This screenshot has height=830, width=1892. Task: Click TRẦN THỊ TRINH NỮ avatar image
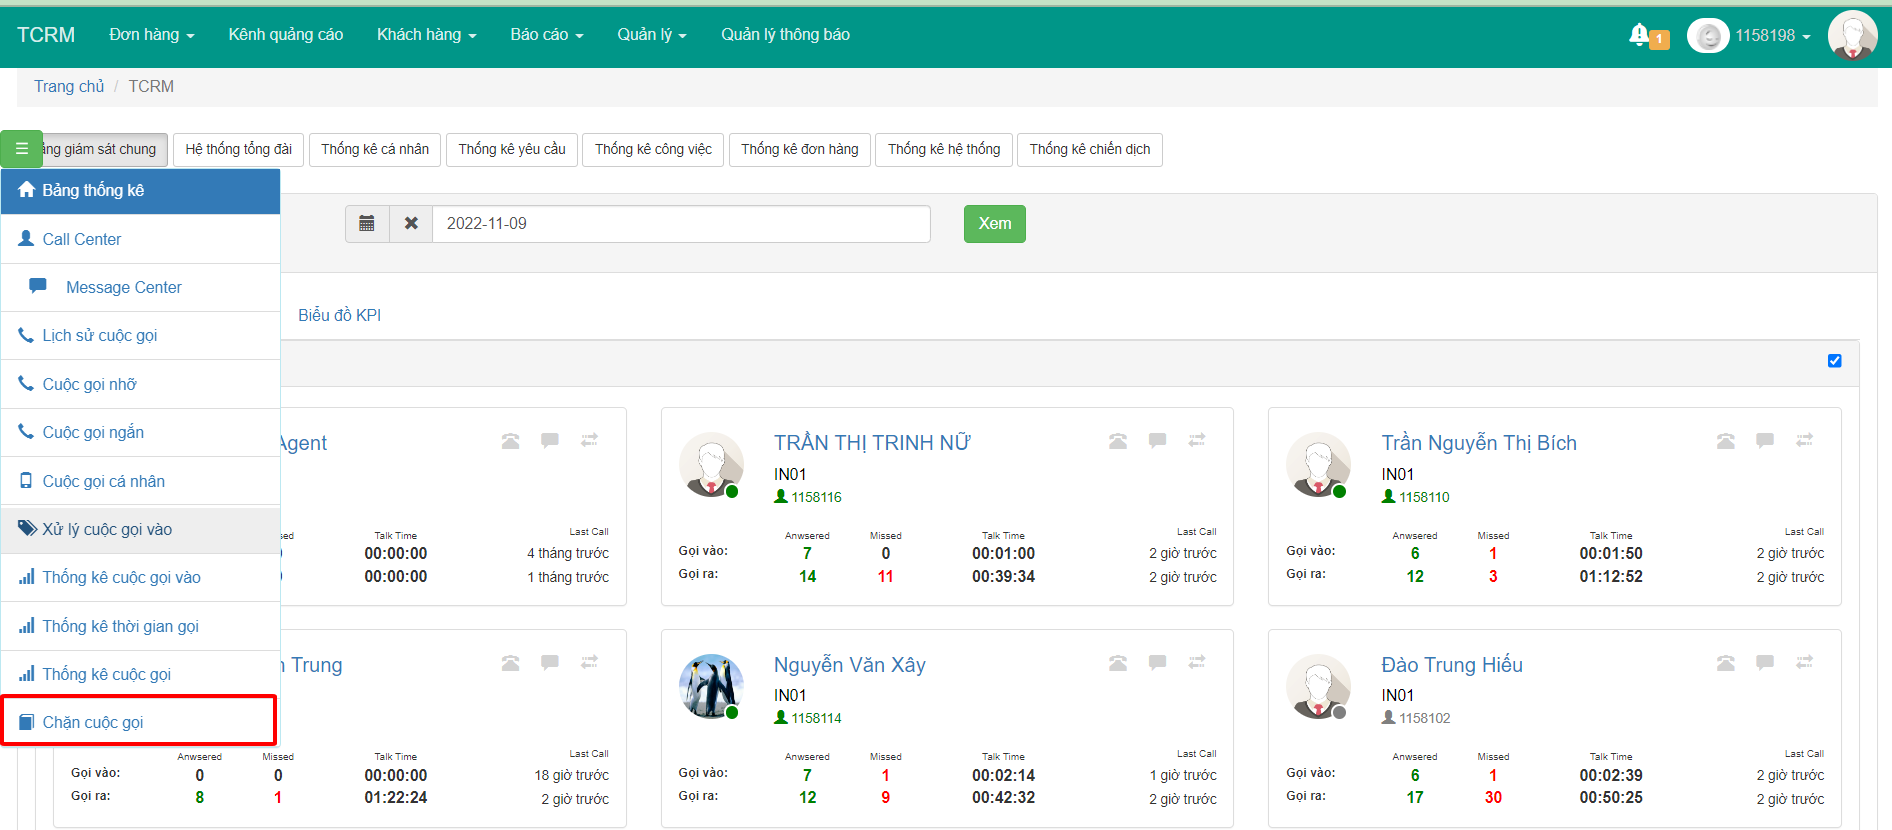click(711, 464)
